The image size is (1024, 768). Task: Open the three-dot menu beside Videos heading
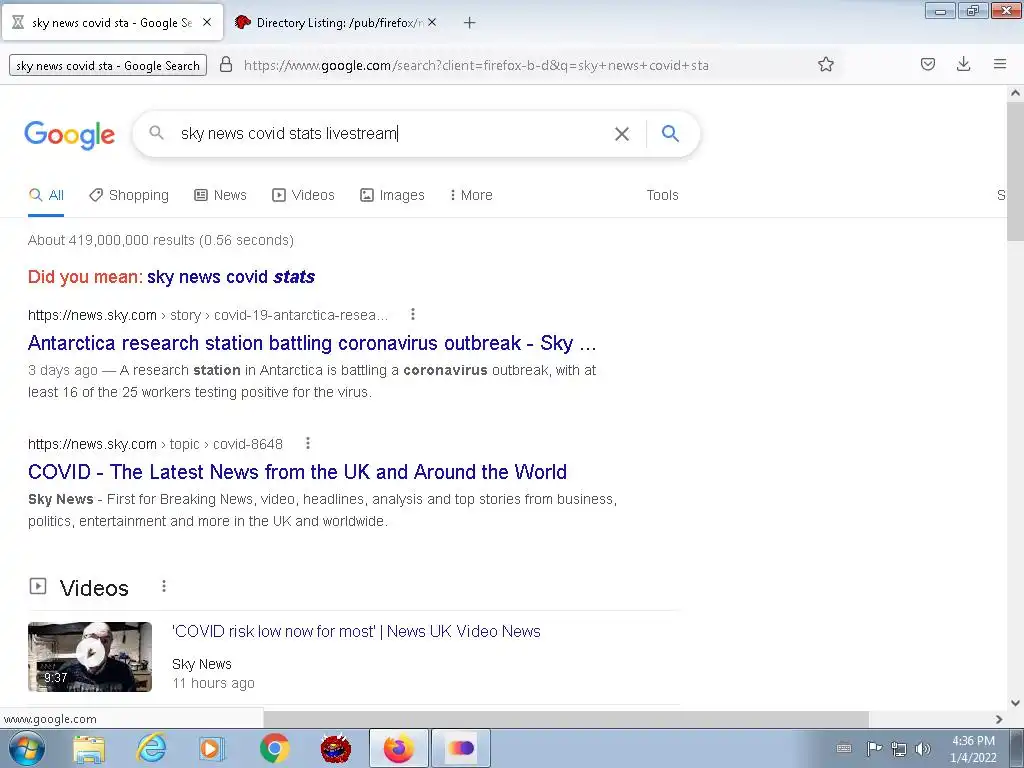coord(164,586)
